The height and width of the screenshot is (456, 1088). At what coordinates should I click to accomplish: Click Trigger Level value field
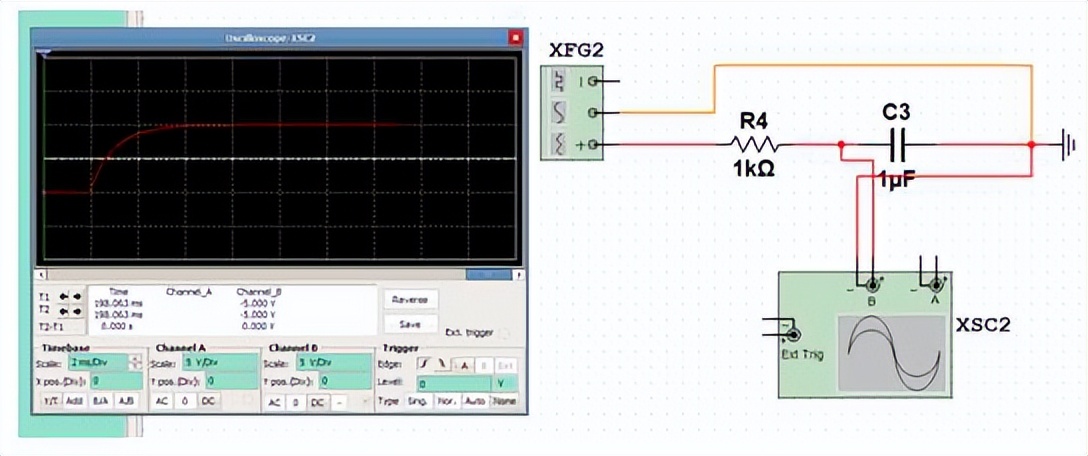[454, 384]
